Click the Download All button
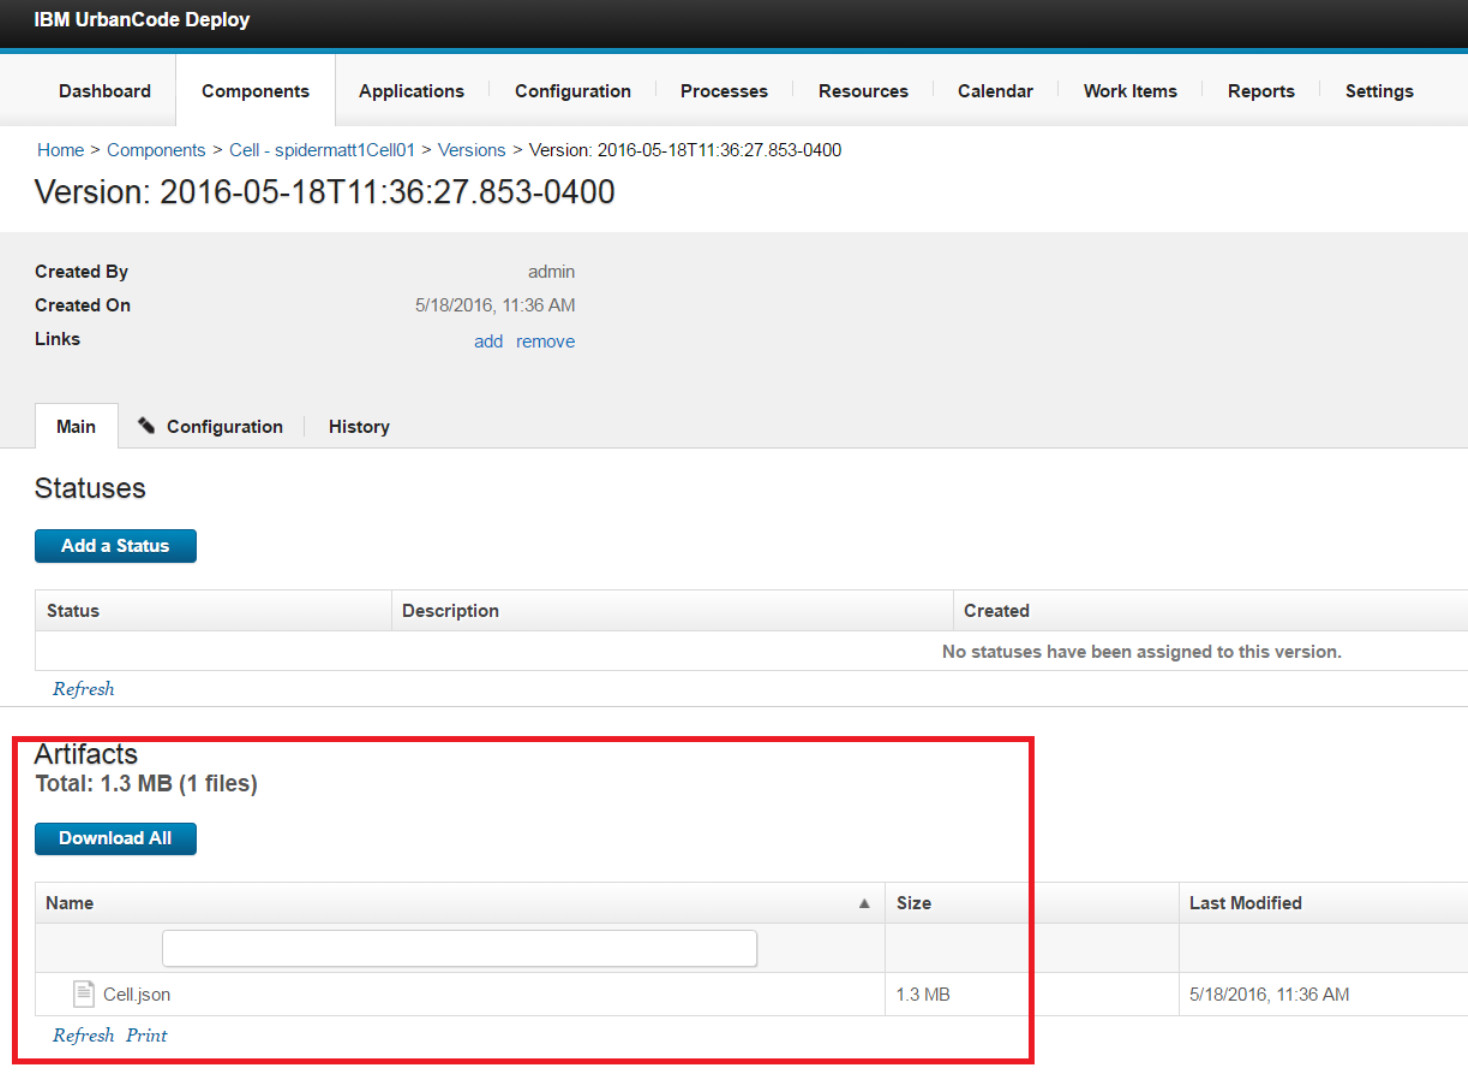 coord(115,838)
